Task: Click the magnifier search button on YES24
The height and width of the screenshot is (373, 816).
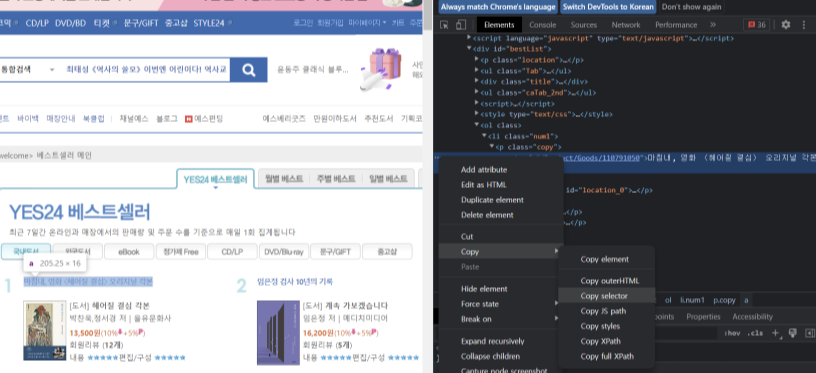Action: pyautogui.click(x=249, y=70)
